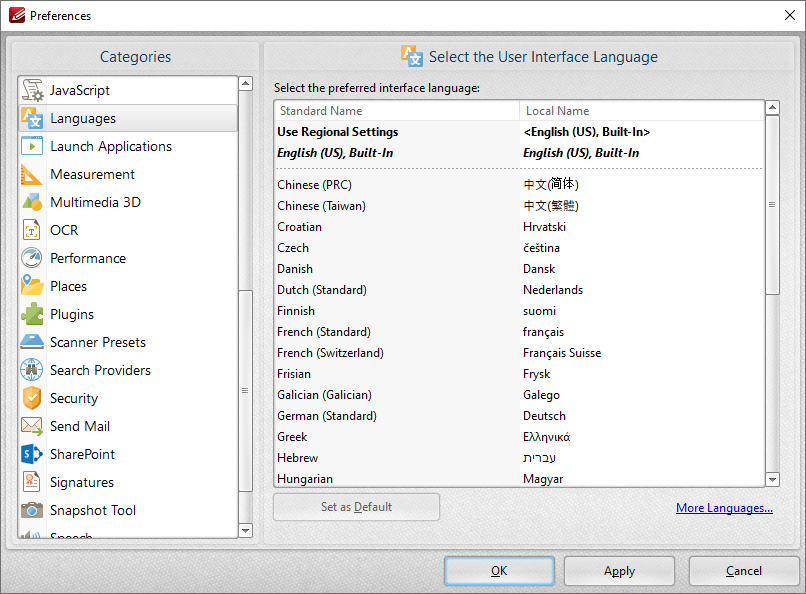Confirm with the OK button

pos(499,571)
